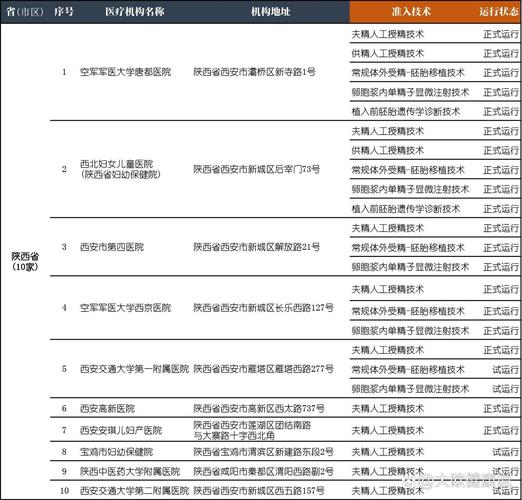
Task: Click address 陕西省西安市高新区西太路737号
Action: tap(259, 408)
